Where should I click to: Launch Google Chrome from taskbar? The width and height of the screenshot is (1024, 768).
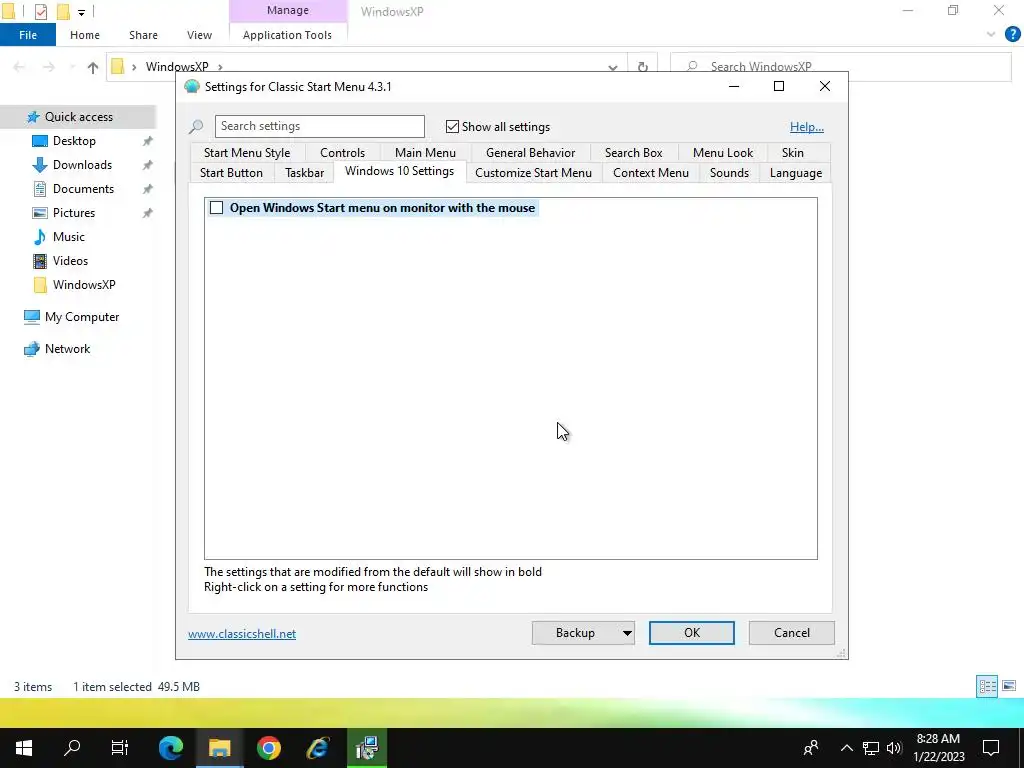pos(268,748)
